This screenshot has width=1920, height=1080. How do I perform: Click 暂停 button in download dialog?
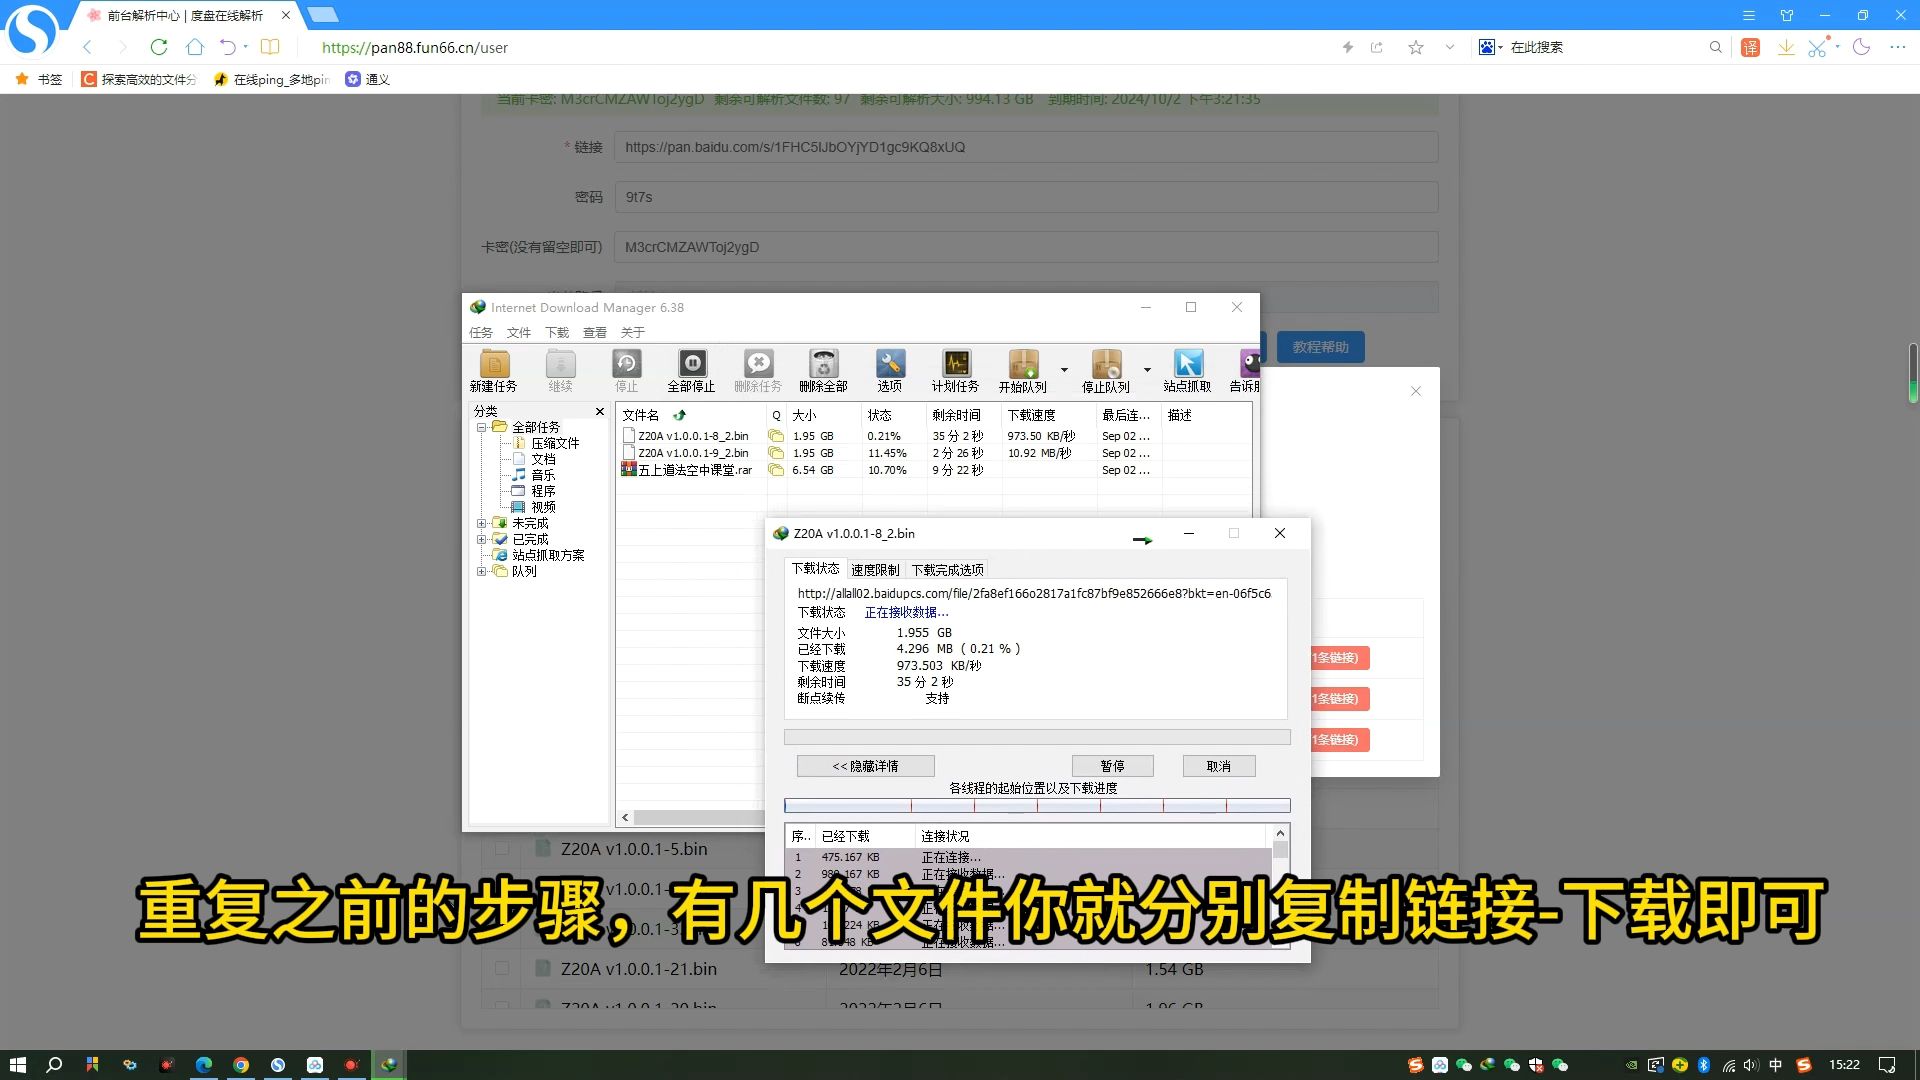(x=1112, y=766)
